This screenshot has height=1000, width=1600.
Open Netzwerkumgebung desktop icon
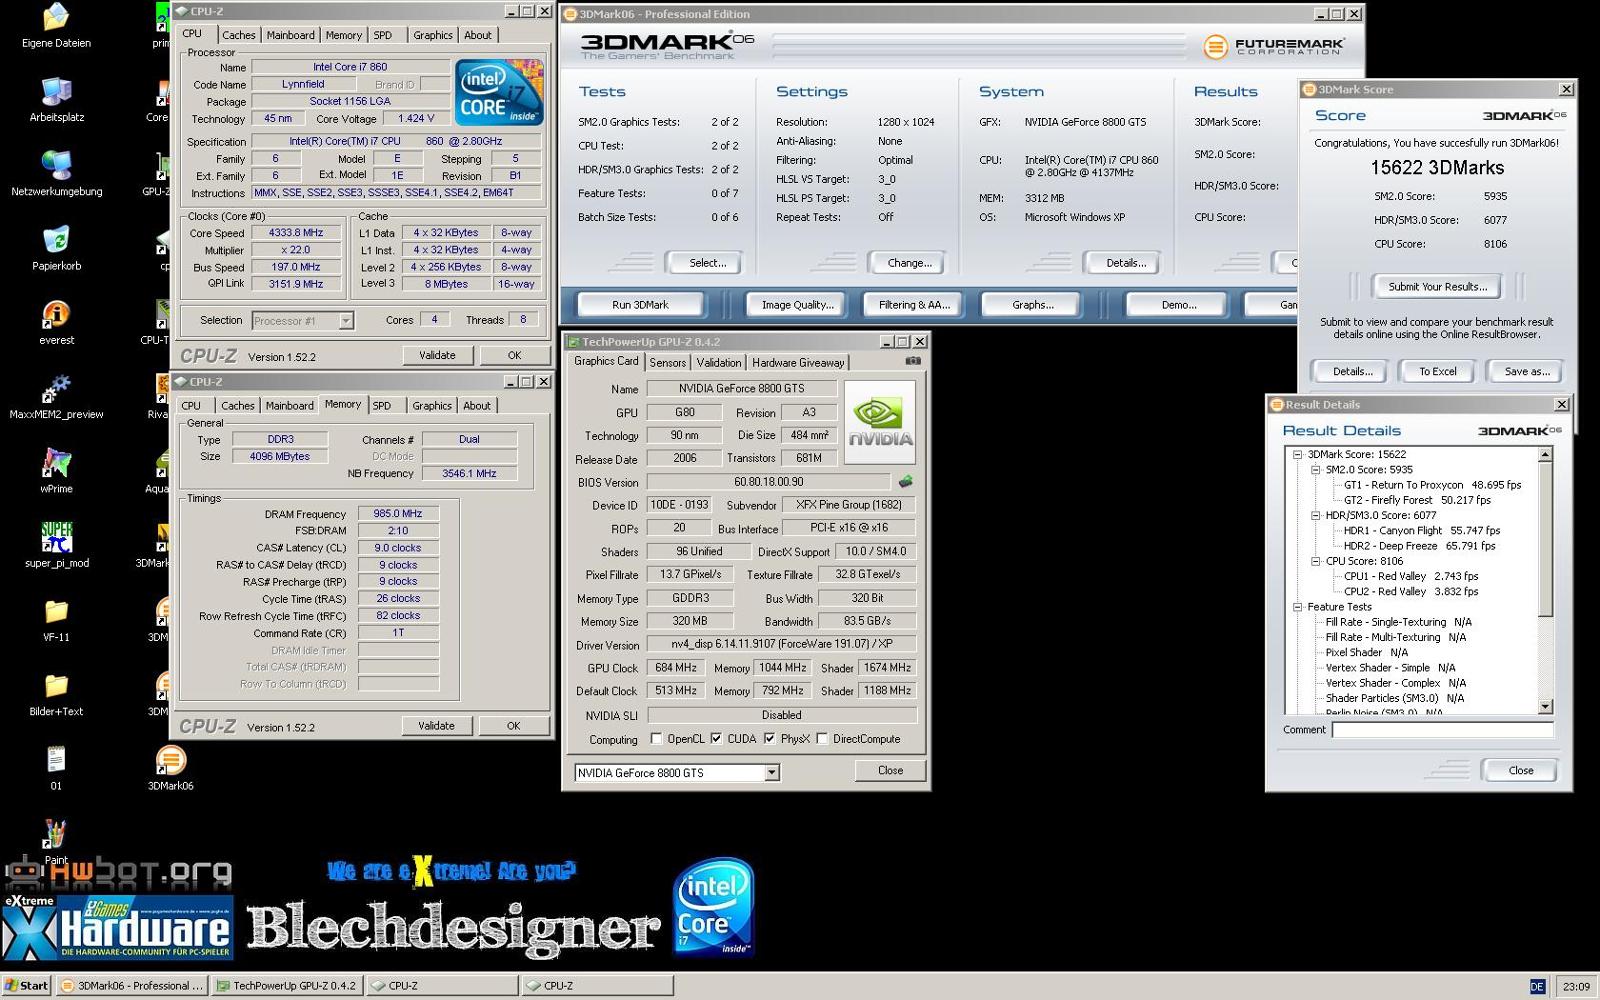pyautogui.click(x=56, y=174)
